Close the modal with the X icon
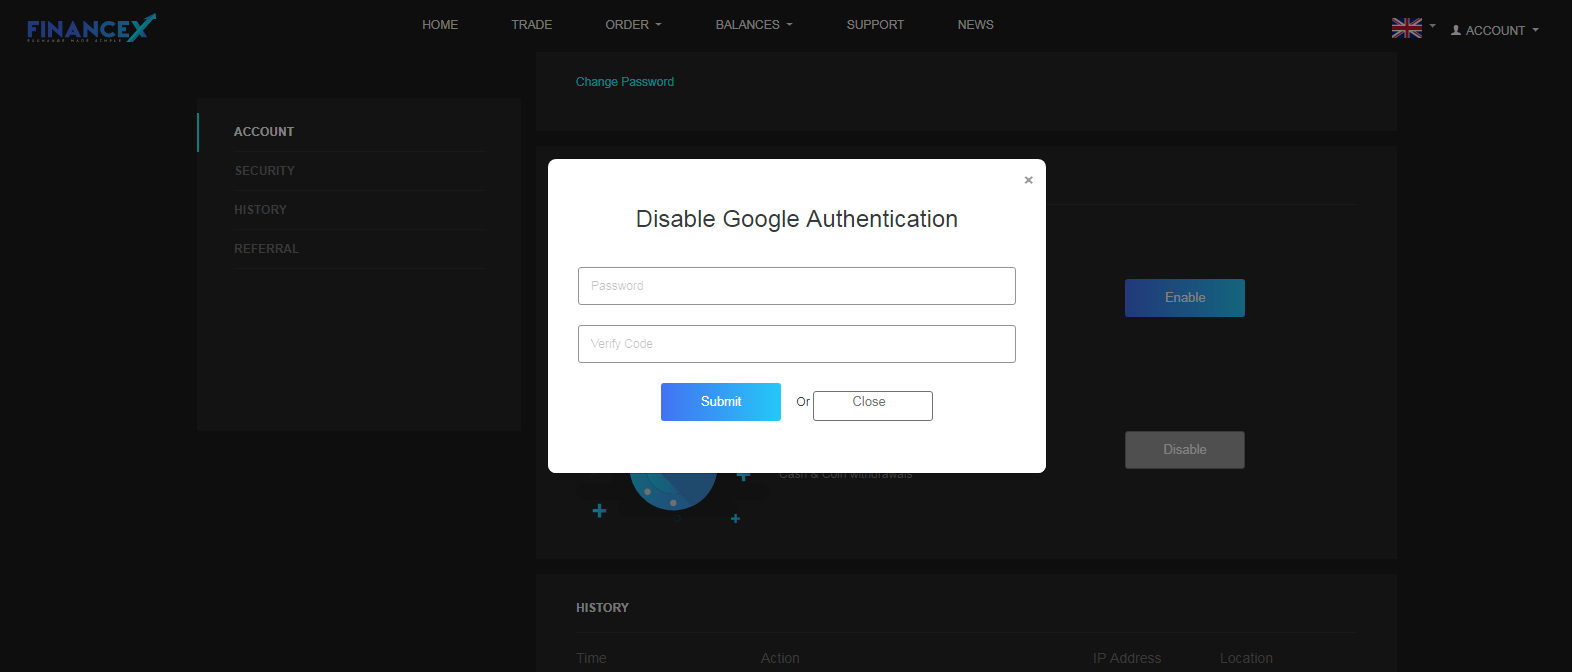Image resolution: width=1572 pixels, height=672 pixels. pos(1028,180)
